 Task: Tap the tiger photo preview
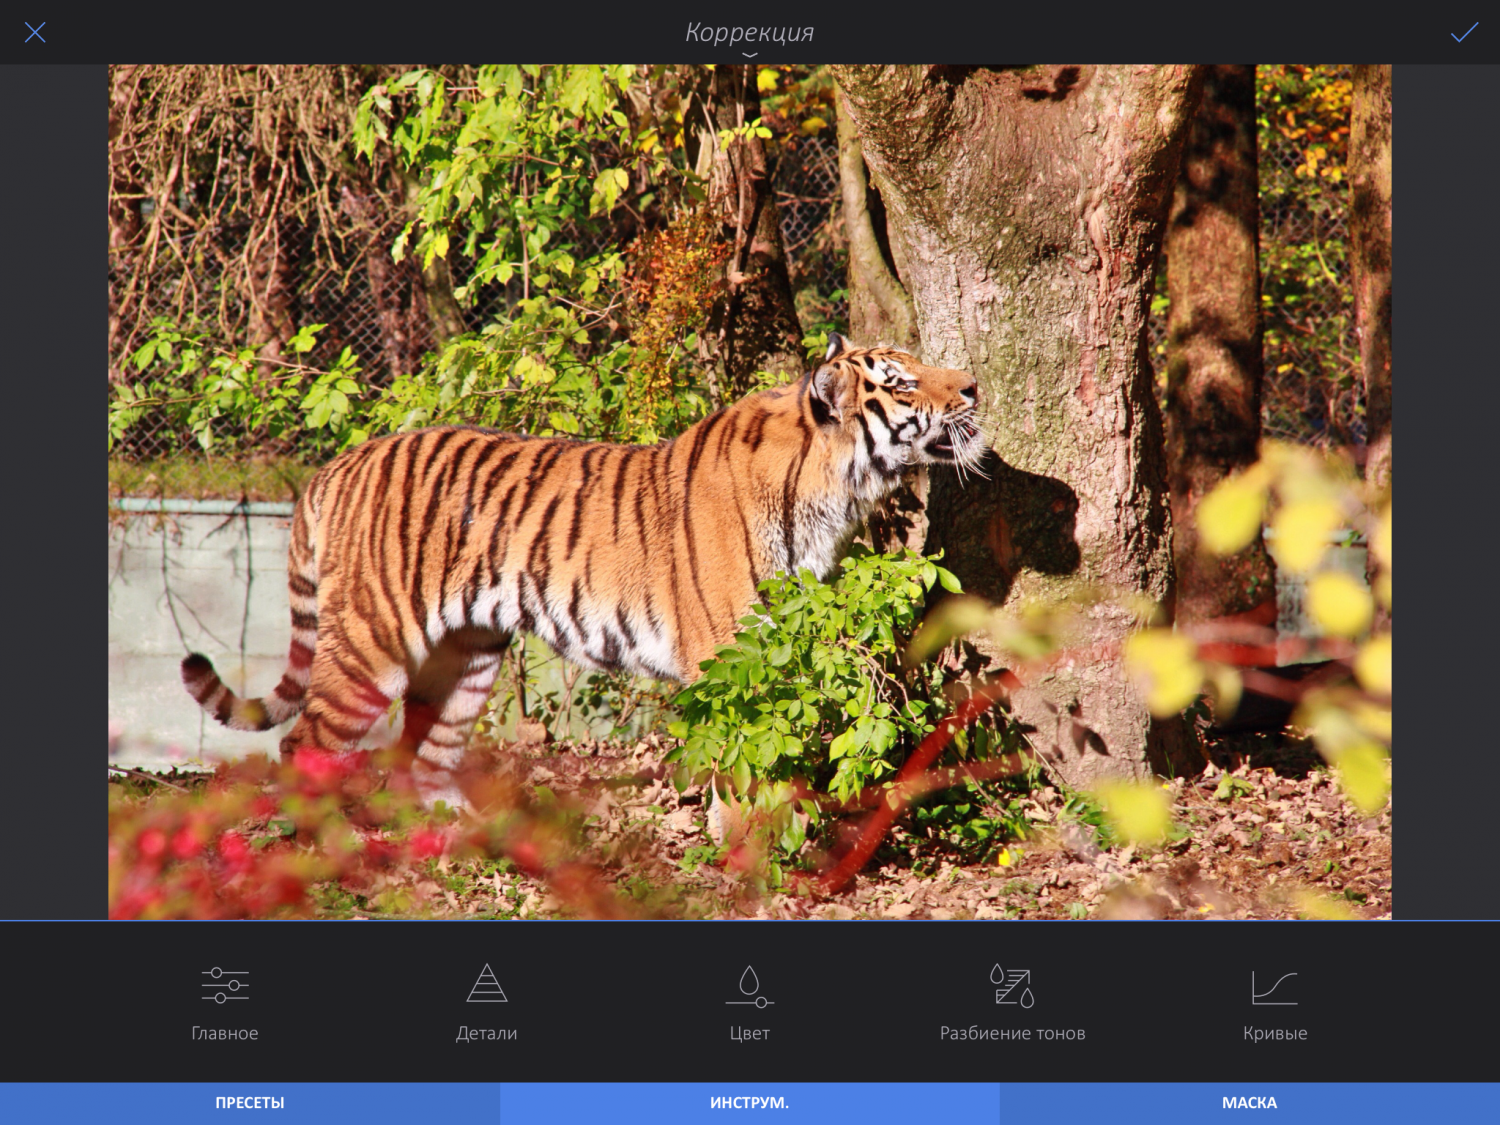750,492
